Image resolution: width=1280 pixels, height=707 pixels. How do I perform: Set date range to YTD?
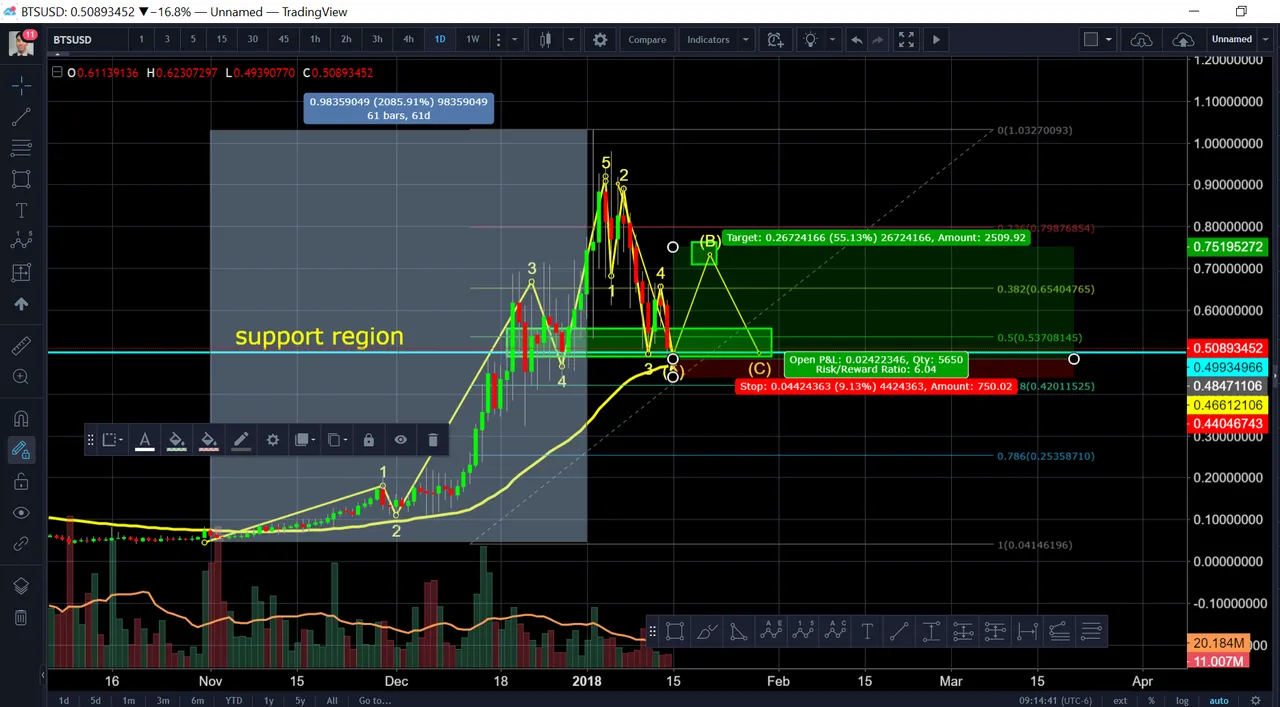click(x=233, y=700)
